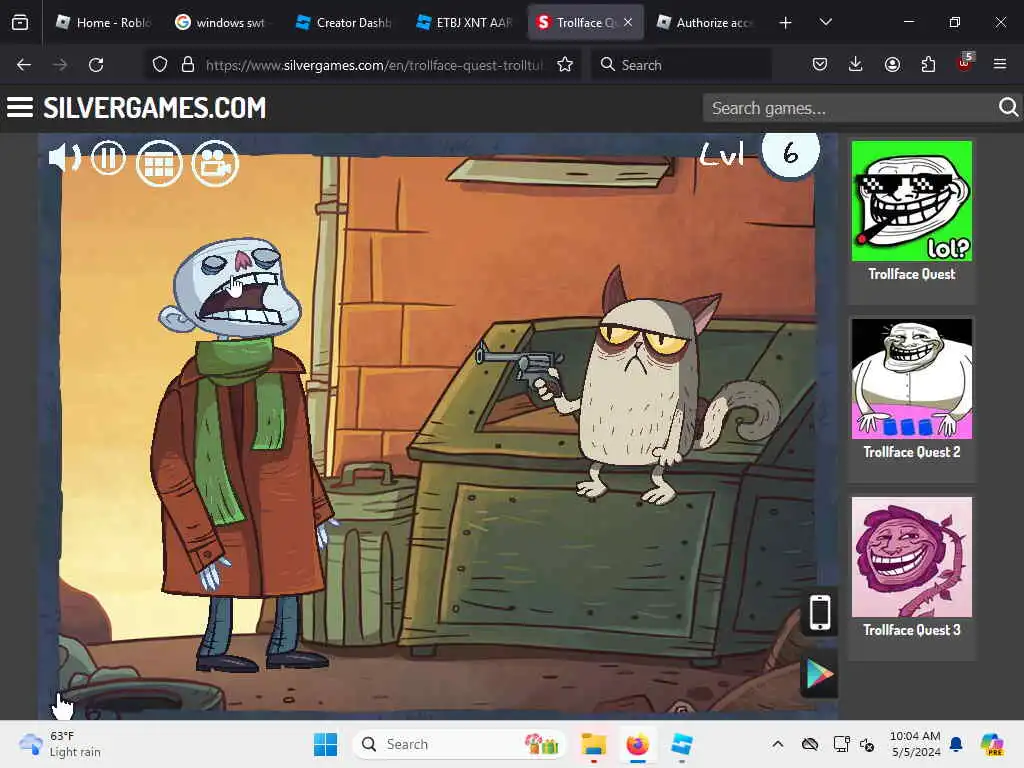Image resolution: width=1024 pixels, height=768 pixels.
Task: Open Firefox View icon in tab bar
Action: click(20, 23)
